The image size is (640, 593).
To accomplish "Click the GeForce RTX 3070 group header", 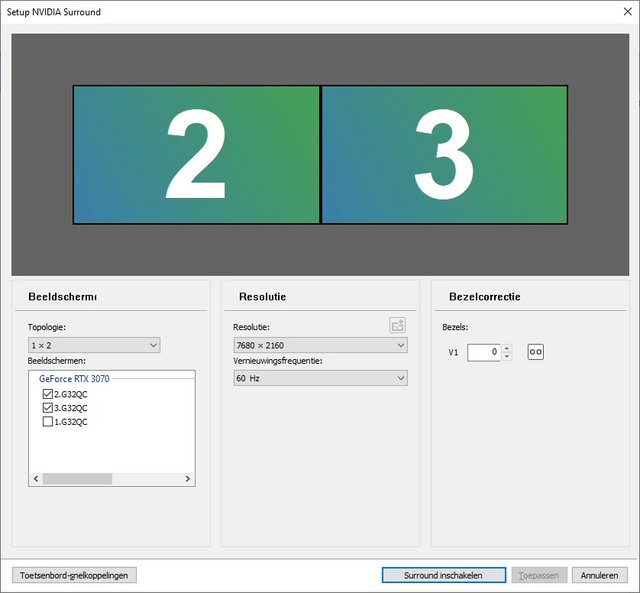I will point(74,379).
